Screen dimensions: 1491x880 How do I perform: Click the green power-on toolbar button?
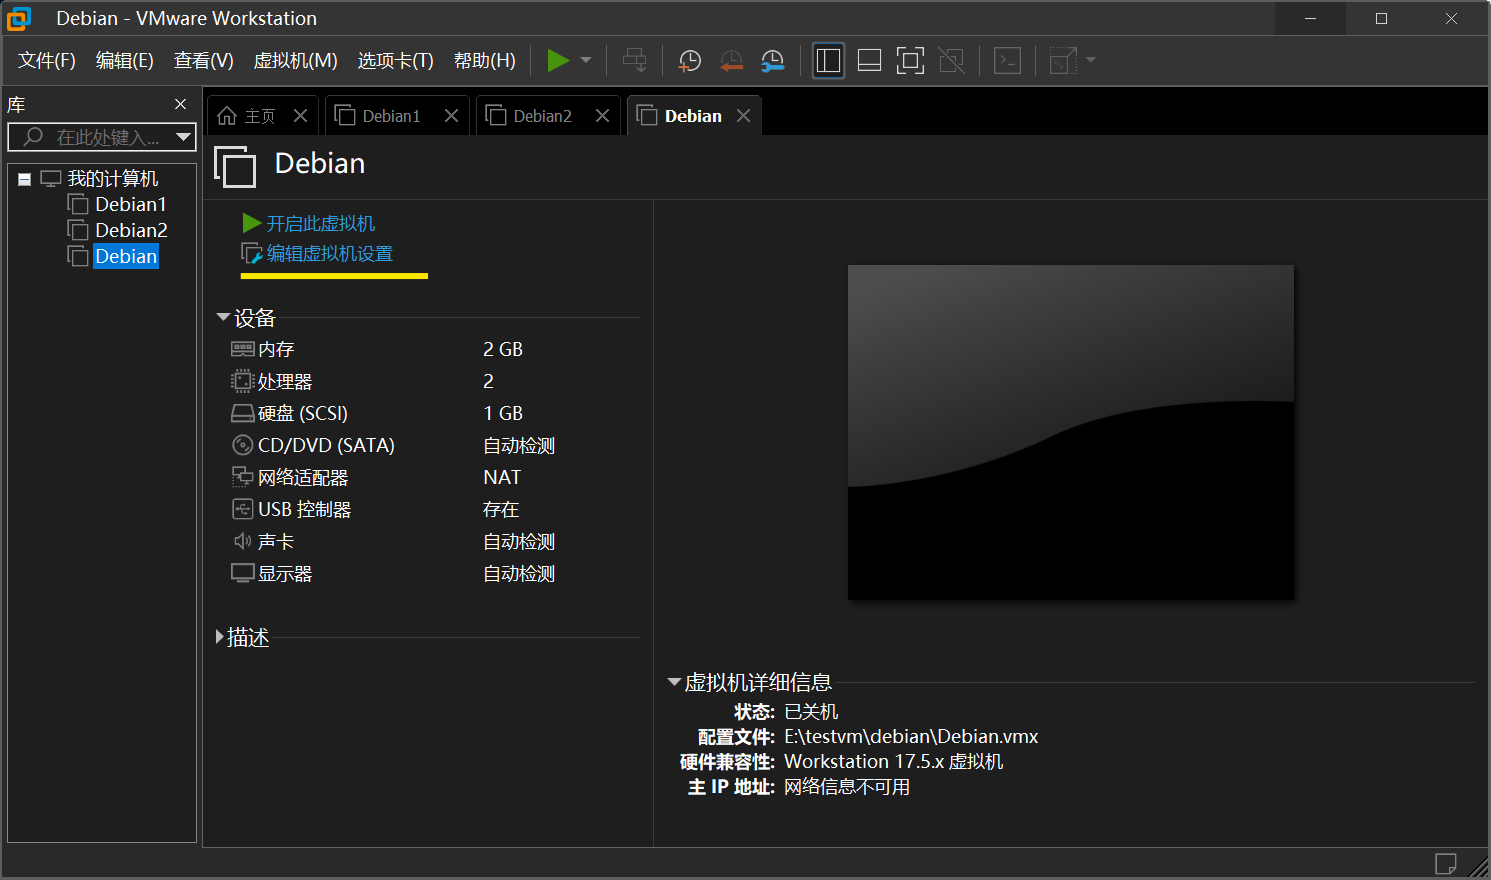(557, 60)
